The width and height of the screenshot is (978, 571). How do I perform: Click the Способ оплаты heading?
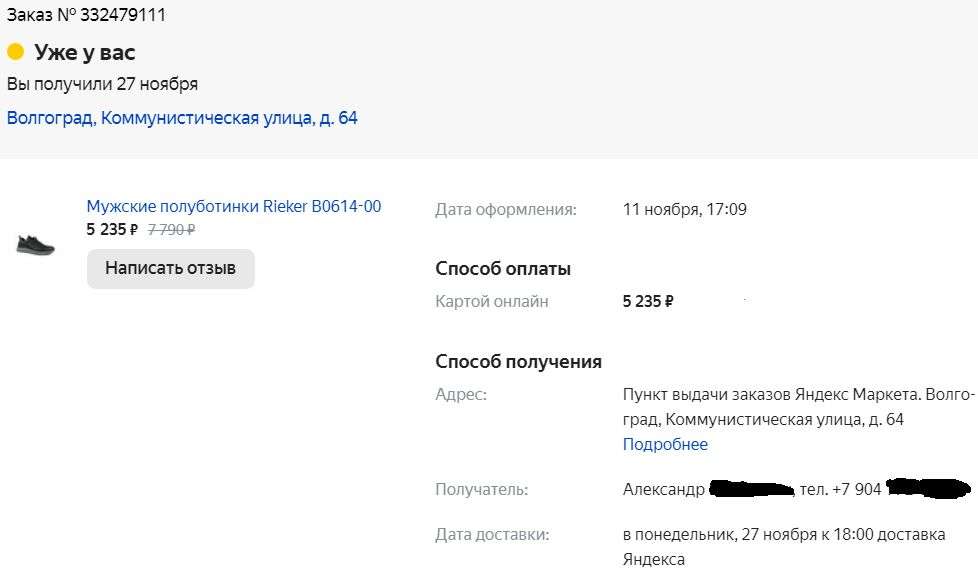coord(503,269)
